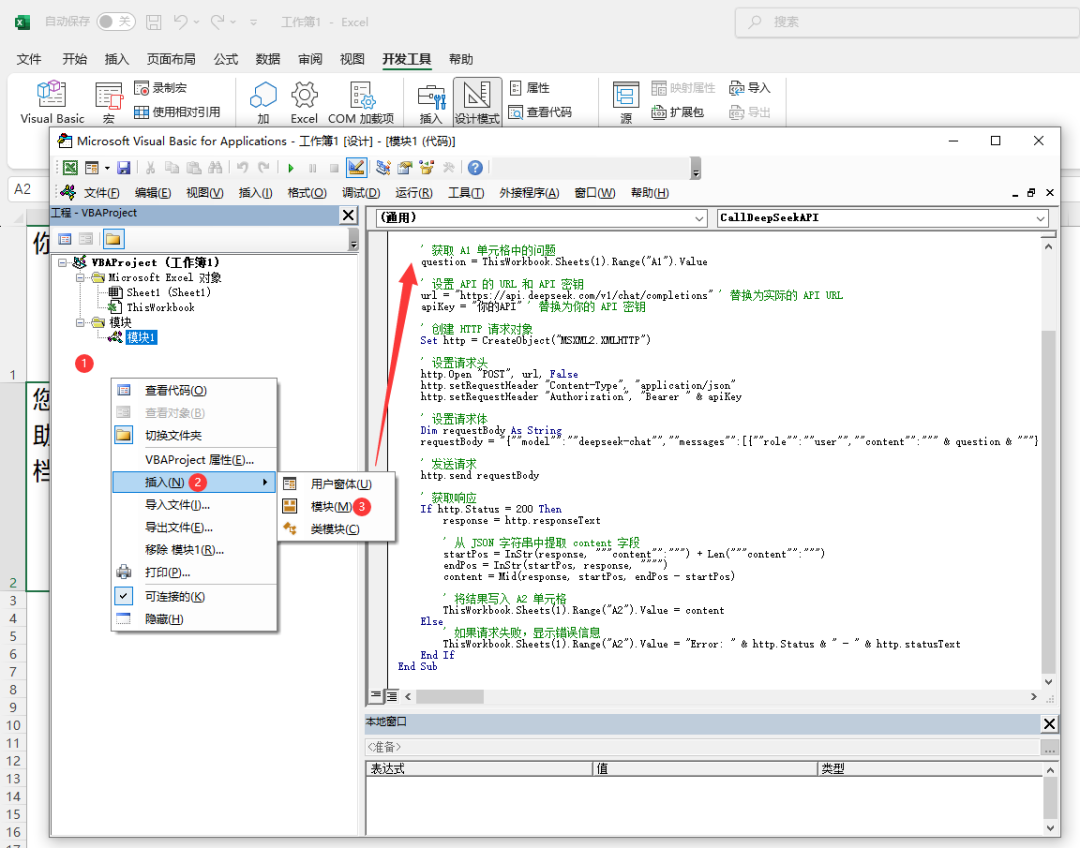1080x848 pixels.
Task: Switch to Procedure View button at bottom
Action: pyautogui.click(x=375, y=696)
